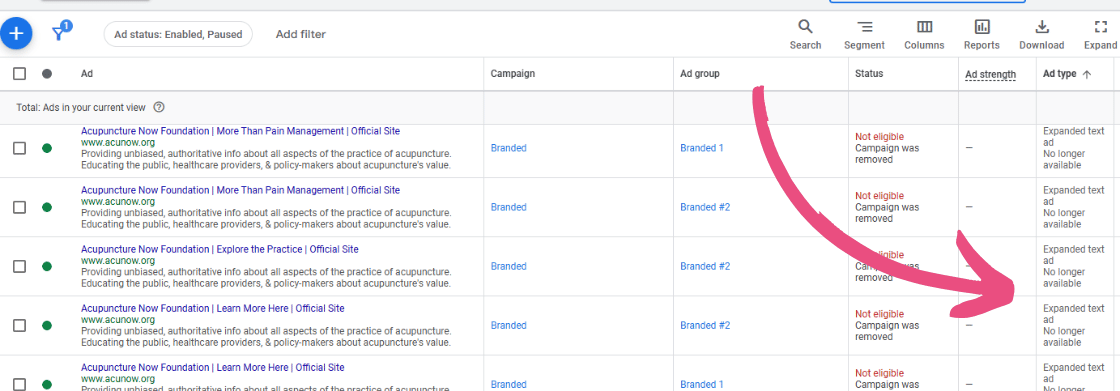The image size is (1120, 391).
Task: Toggle status dot of Branded #2 More Than Pain Management ad
Action: [x=47, y=207]
